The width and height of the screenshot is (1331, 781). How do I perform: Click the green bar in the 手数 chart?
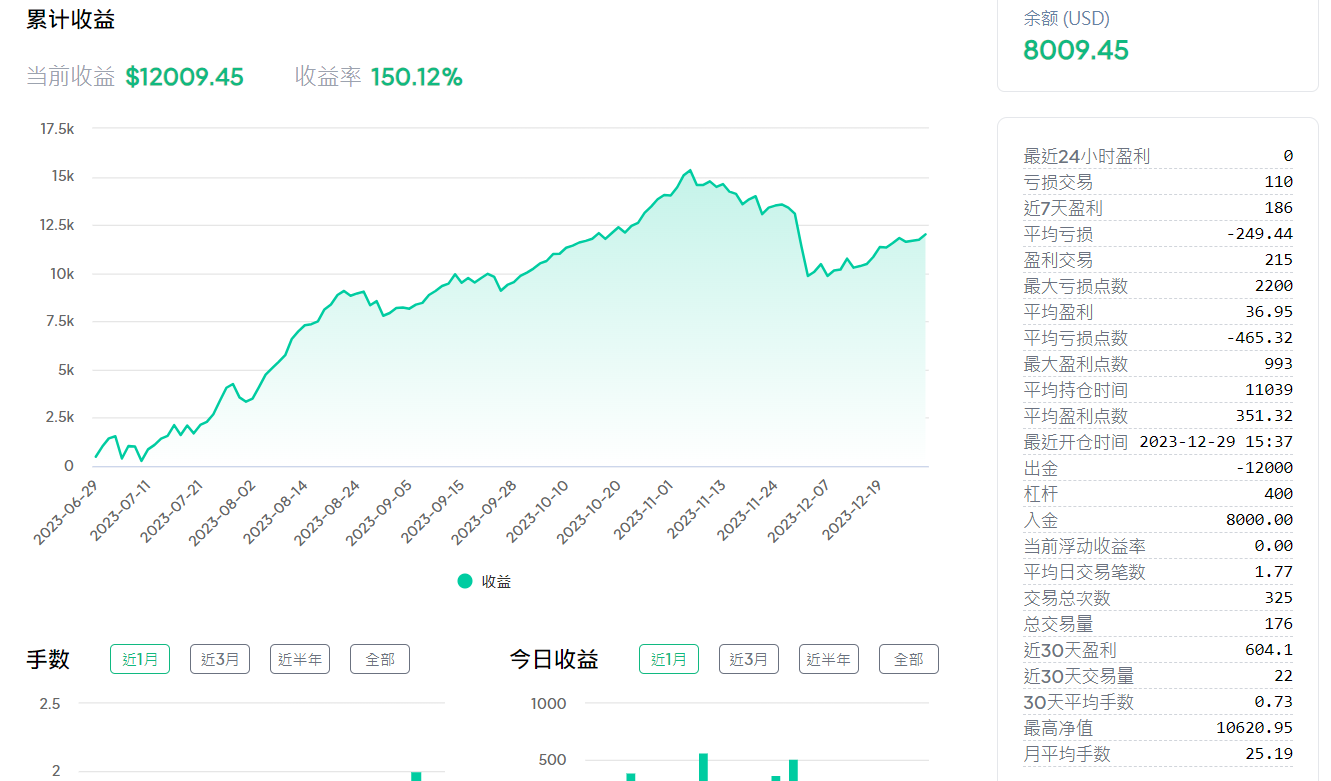[x=416, y=776]
